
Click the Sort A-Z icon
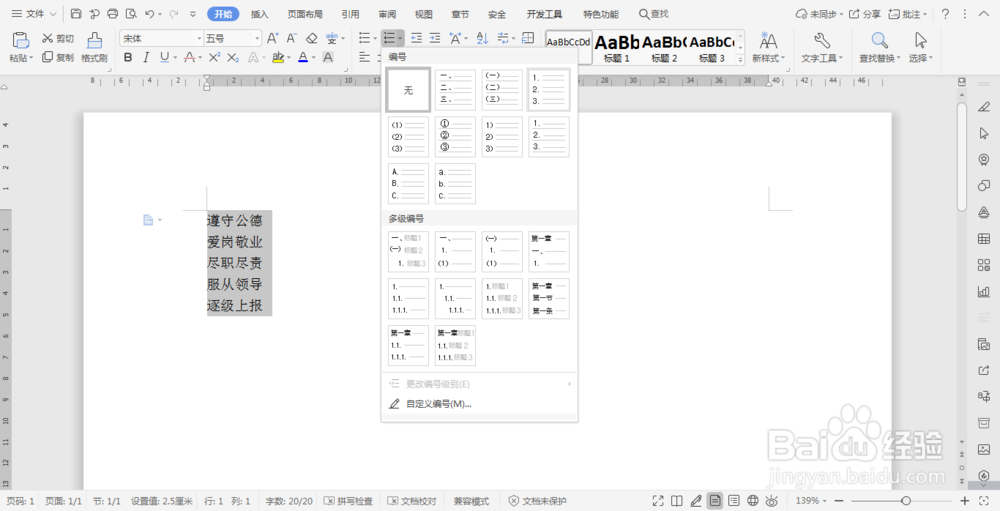(482, 38)
